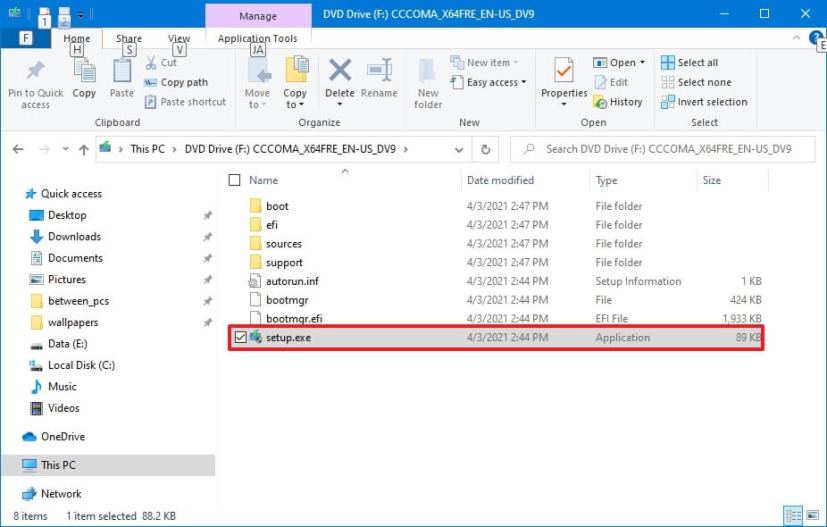Viewport: 827px width, 527px height.
Task: Navigate up one folder level arrow
Action: 83,149
